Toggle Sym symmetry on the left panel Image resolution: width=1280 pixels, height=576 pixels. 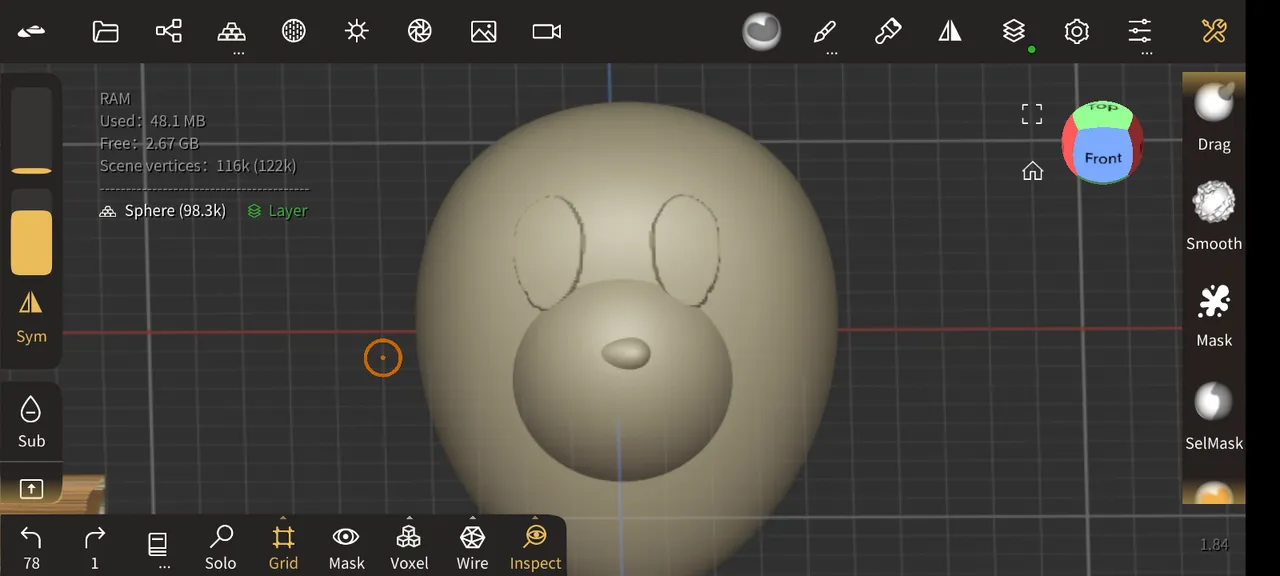[x=31, y=317]
